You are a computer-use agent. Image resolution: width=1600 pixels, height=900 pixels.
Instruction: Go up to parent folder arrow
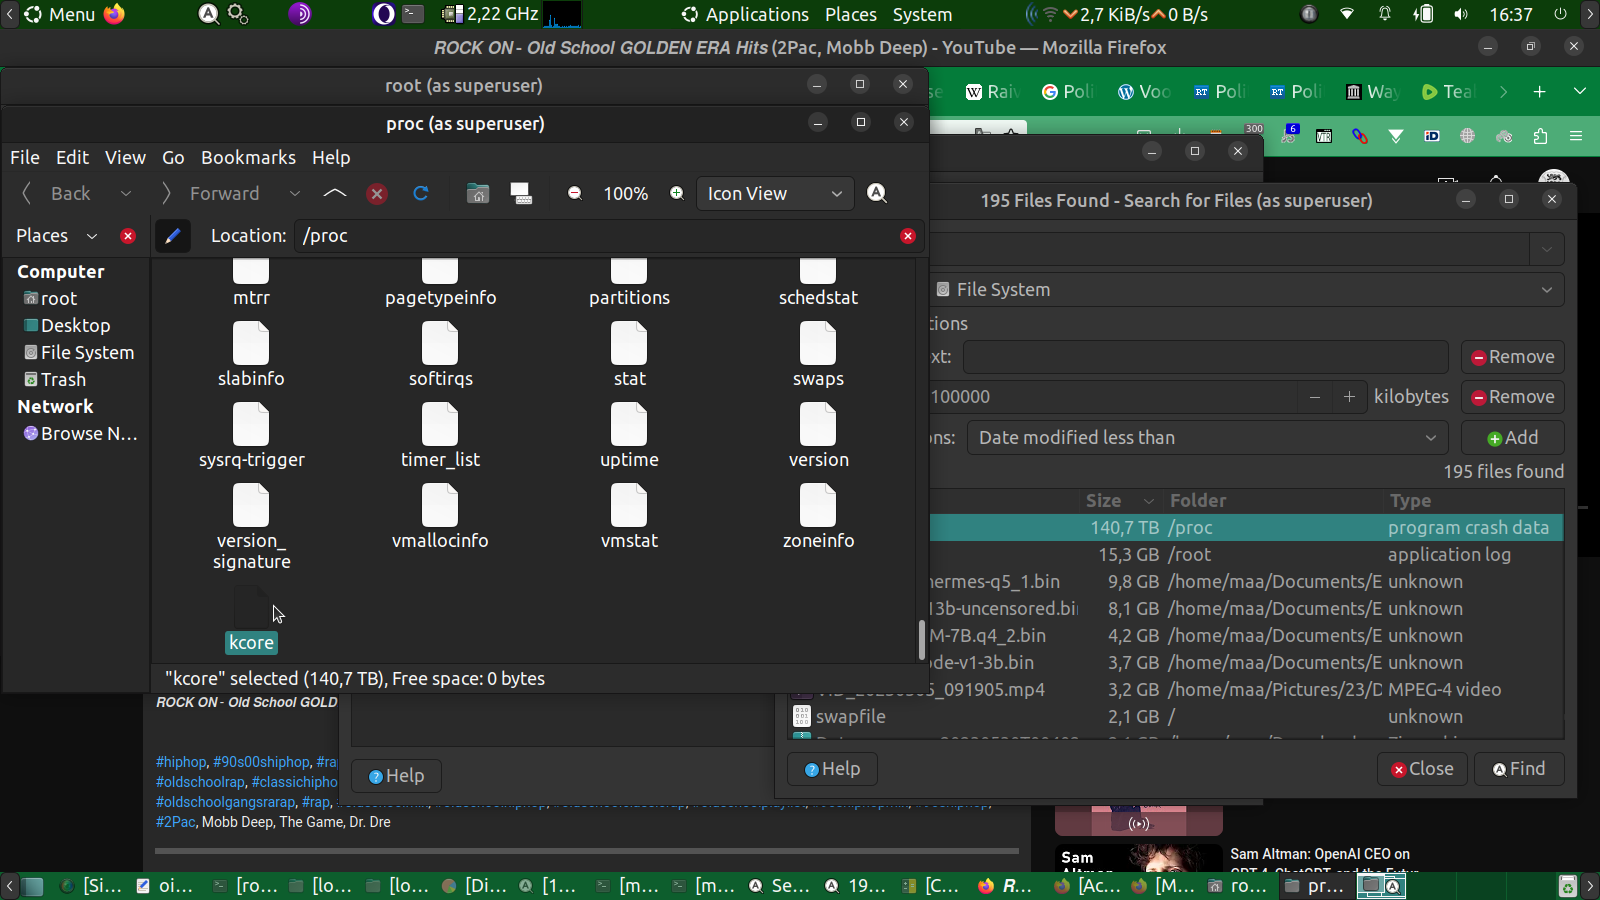[x=335, y=194]
